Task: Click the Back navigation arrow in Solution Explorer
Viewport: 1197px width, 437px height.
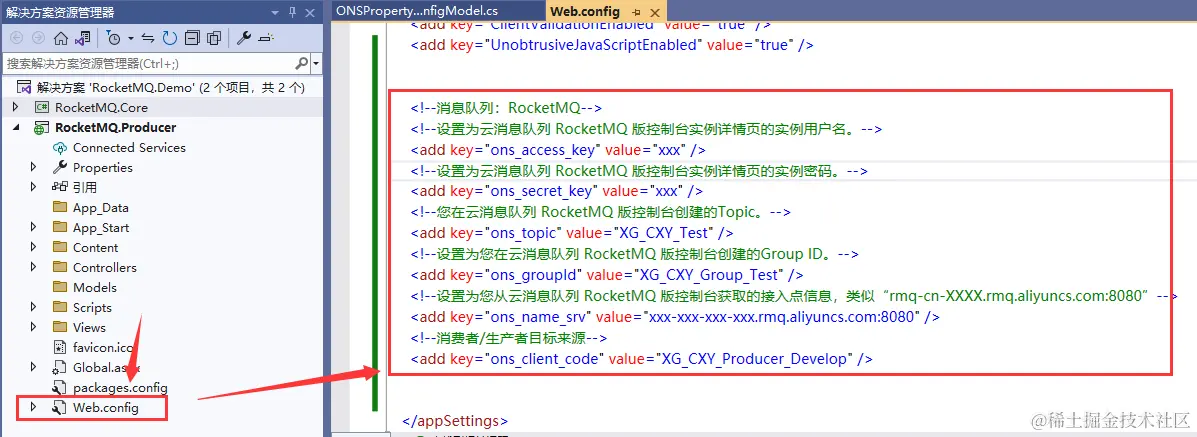Action: (x=17, y=37)
